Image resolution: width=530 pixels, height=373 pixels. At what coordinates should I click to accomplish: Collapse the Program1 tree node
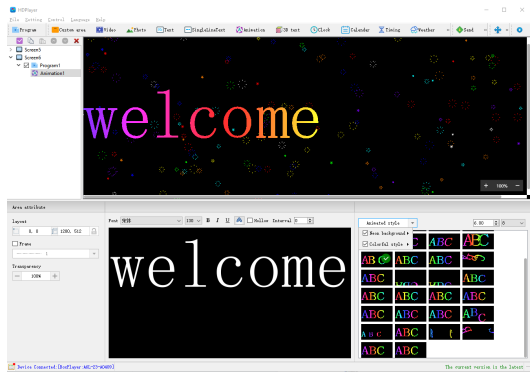19,65
